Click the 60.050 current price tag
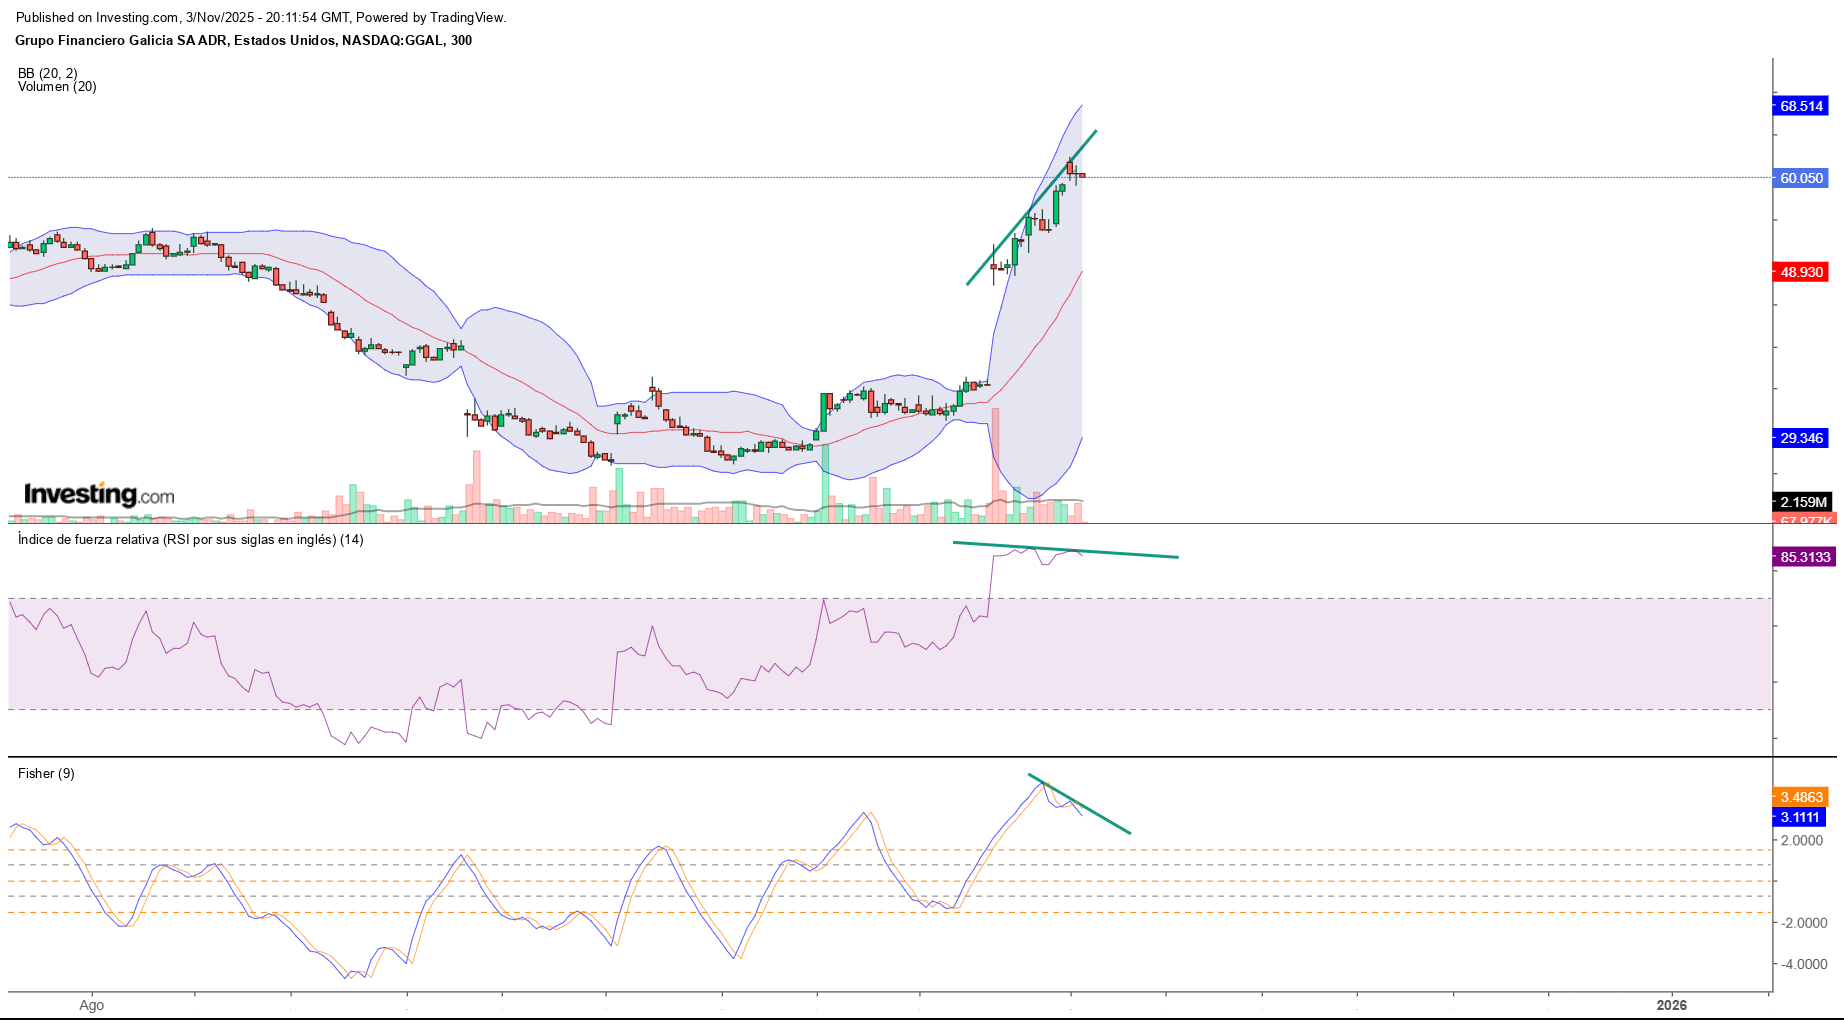Viewport: 1844px width, 1020px height. pos(1801,178)
